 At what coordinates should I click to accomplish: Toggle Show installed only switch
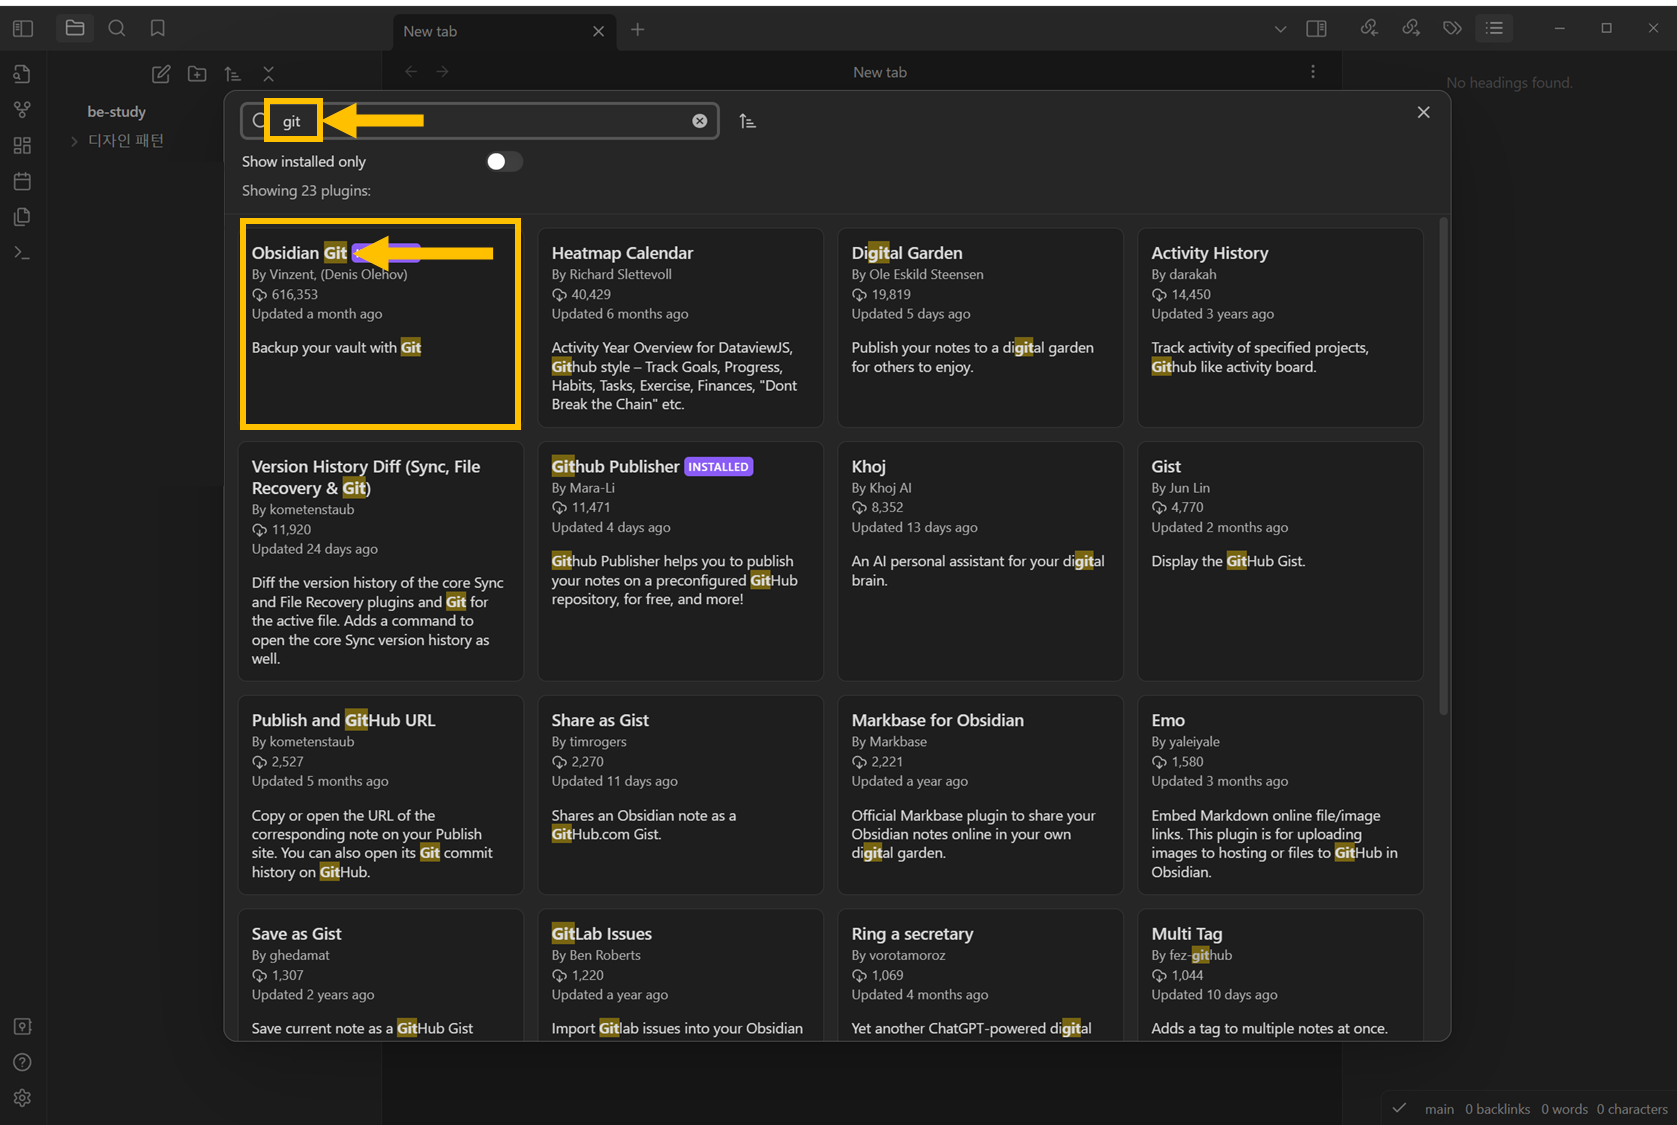click(x=504, y=162)
